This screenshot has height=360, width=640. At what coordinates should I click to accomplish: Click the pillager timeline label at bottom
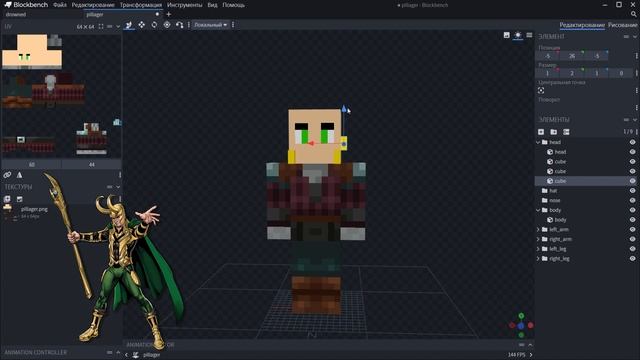[x=151, y=355]
